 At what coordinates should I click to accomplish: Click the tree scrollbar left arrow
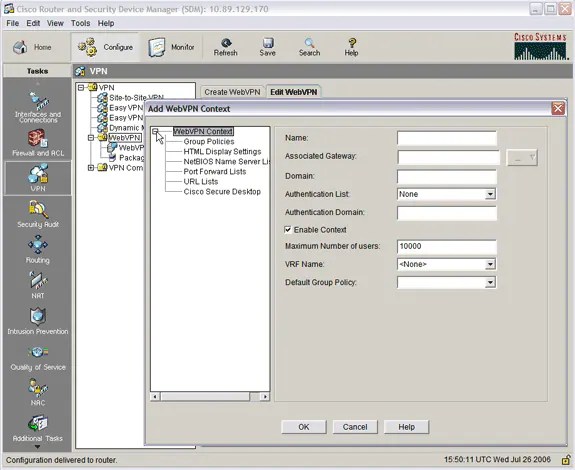pos(155,396)
